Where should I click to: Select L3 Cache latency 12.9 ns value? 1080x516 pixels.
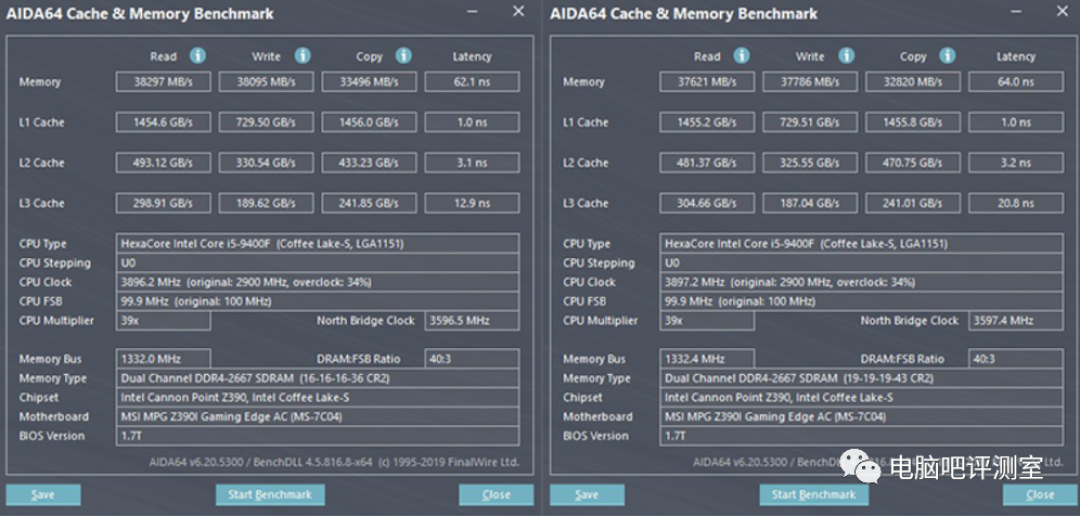[x=472, y=203]
